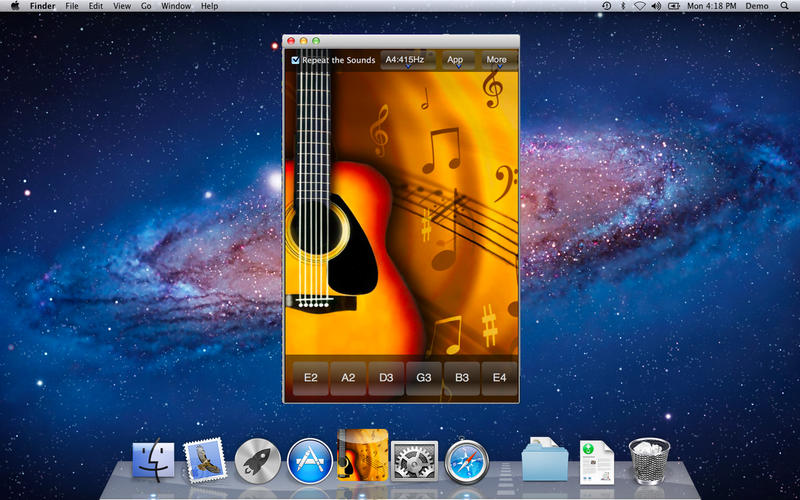Play the E4 string note
800x500 pixels.
[x=499, y=379]
